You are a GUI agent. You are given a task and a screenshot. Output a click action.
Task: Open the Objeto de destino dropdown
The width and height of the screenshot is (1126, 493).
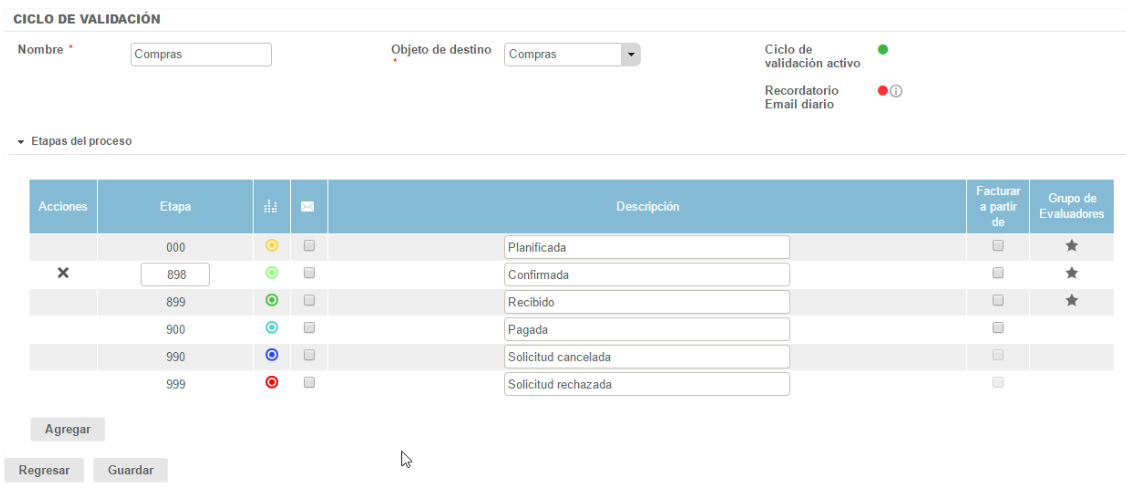(x=630, y=55)
